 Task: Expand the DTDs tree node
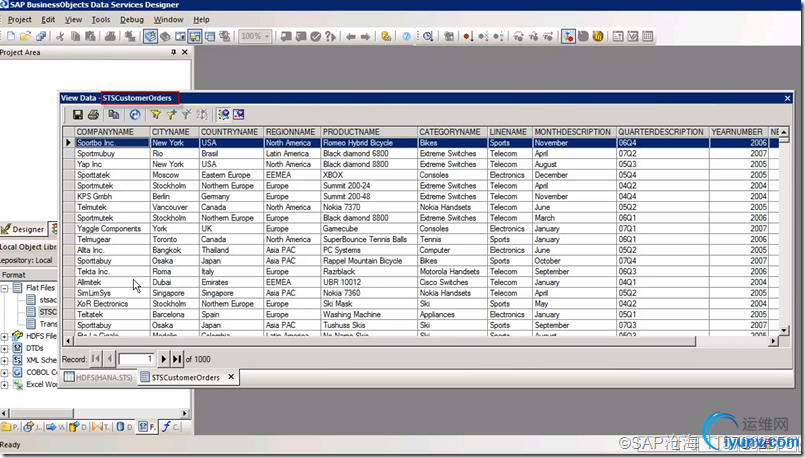click(x=5, y=347)
